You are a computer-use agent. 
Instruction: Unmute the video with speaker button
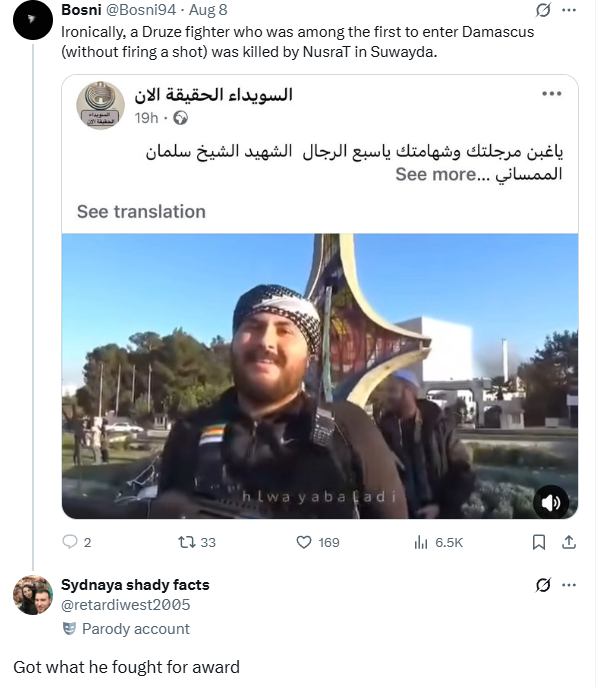point(551,502)
